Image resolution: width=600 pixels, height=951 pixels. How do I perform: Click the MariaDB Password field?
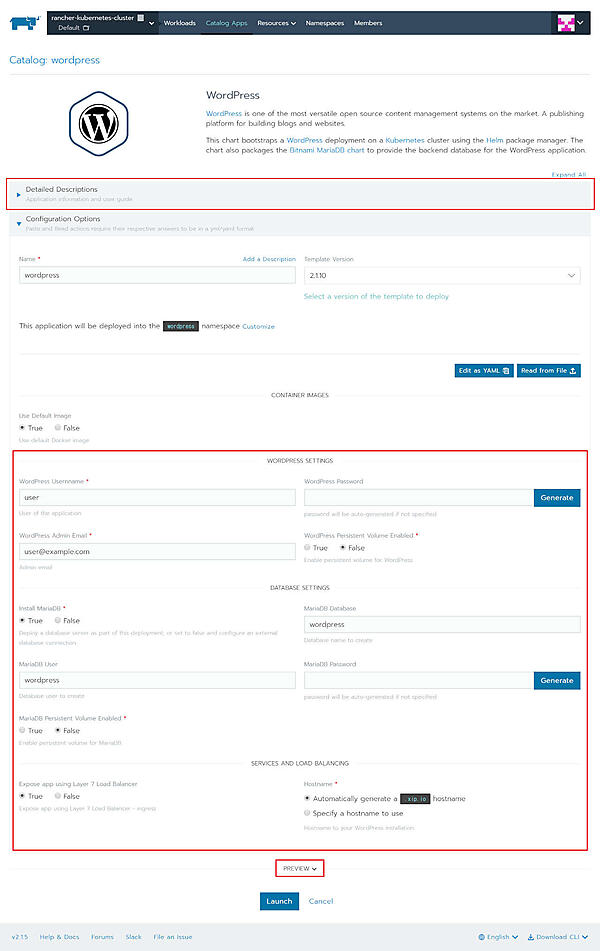tap(419, 680)
